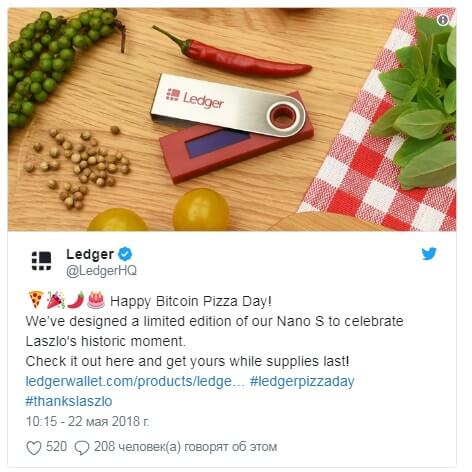Open the #thankslaszlo hashtag
This screenshot has width=472, height=472.
tap(69, 401)
